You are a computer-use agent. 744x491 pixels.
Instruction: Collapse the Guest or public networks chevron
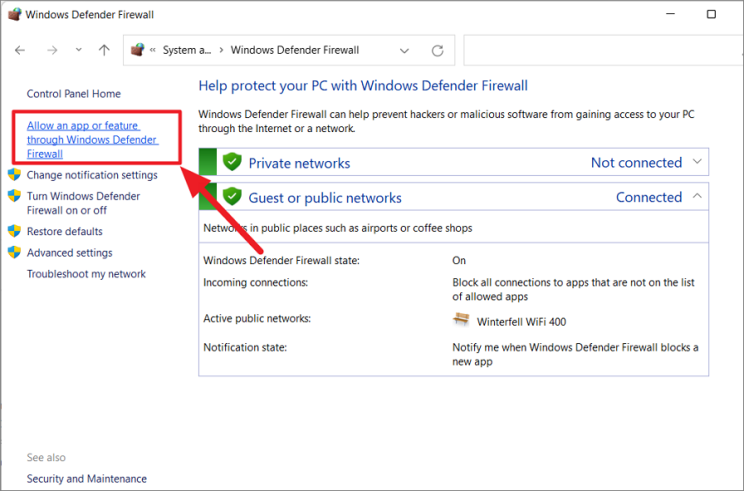(697, 195)
